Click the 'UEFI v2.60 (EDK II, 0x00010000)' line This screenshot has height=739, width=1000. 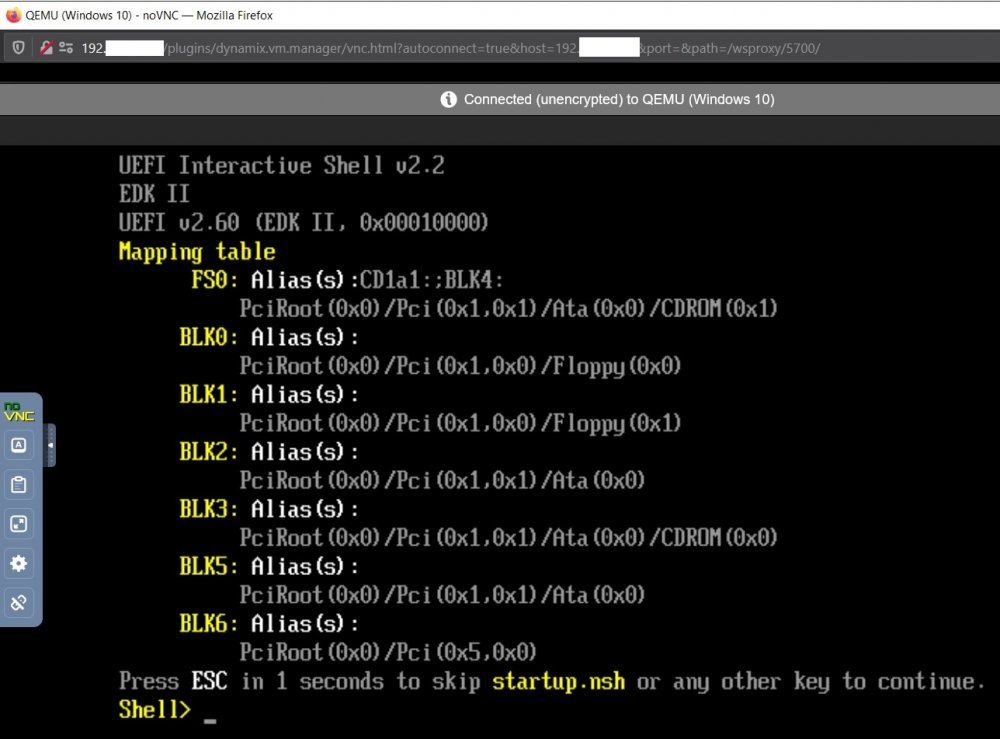(304, 223)
